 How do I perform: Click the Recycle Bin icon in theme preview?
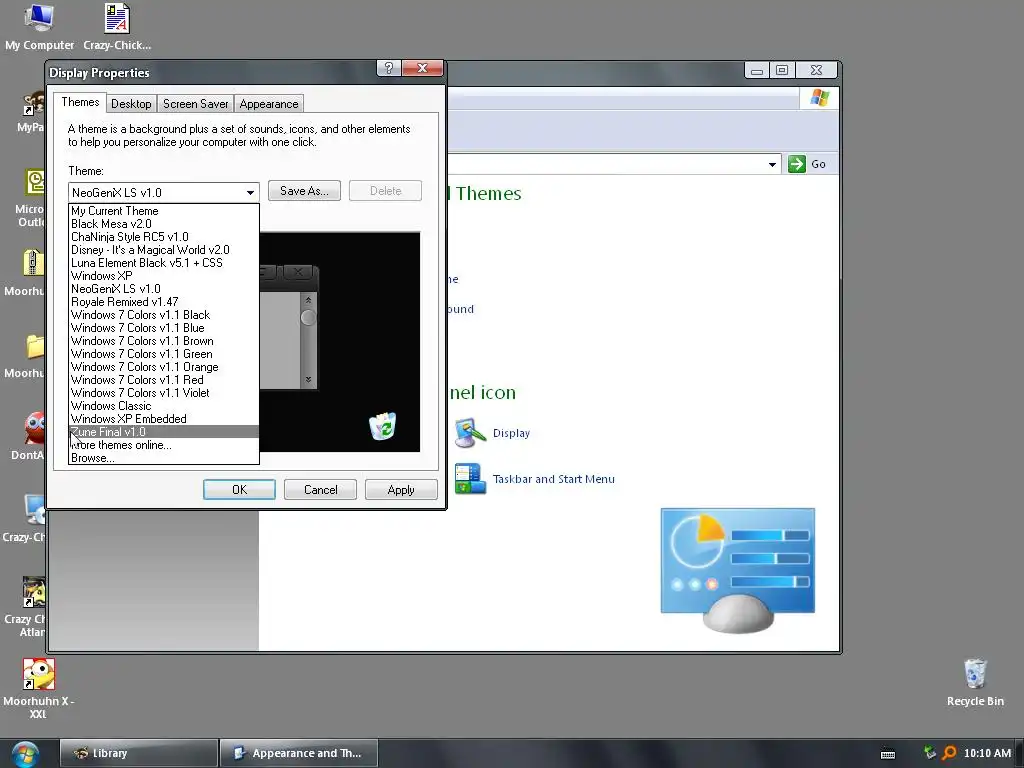[x=383, y=426]
